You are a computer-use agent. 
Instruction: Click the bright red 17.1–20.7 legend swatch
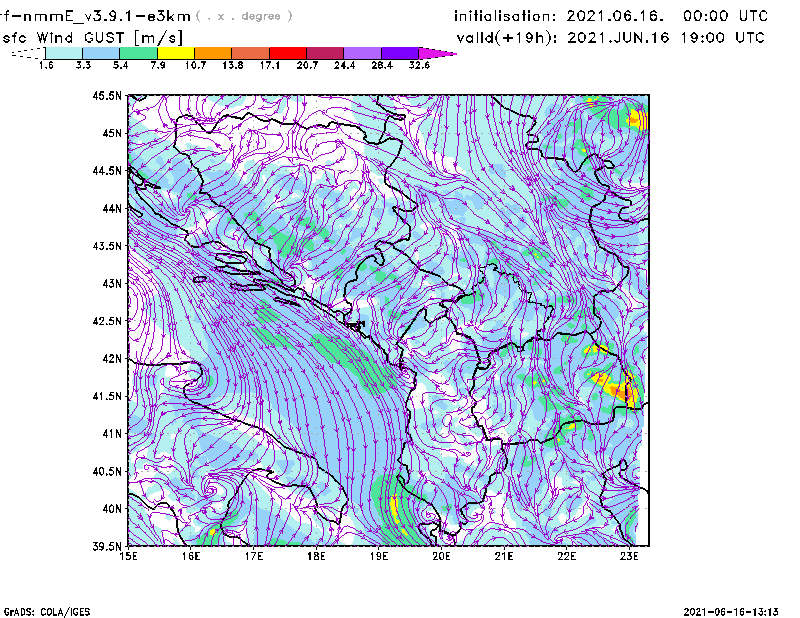pos(288,53)
